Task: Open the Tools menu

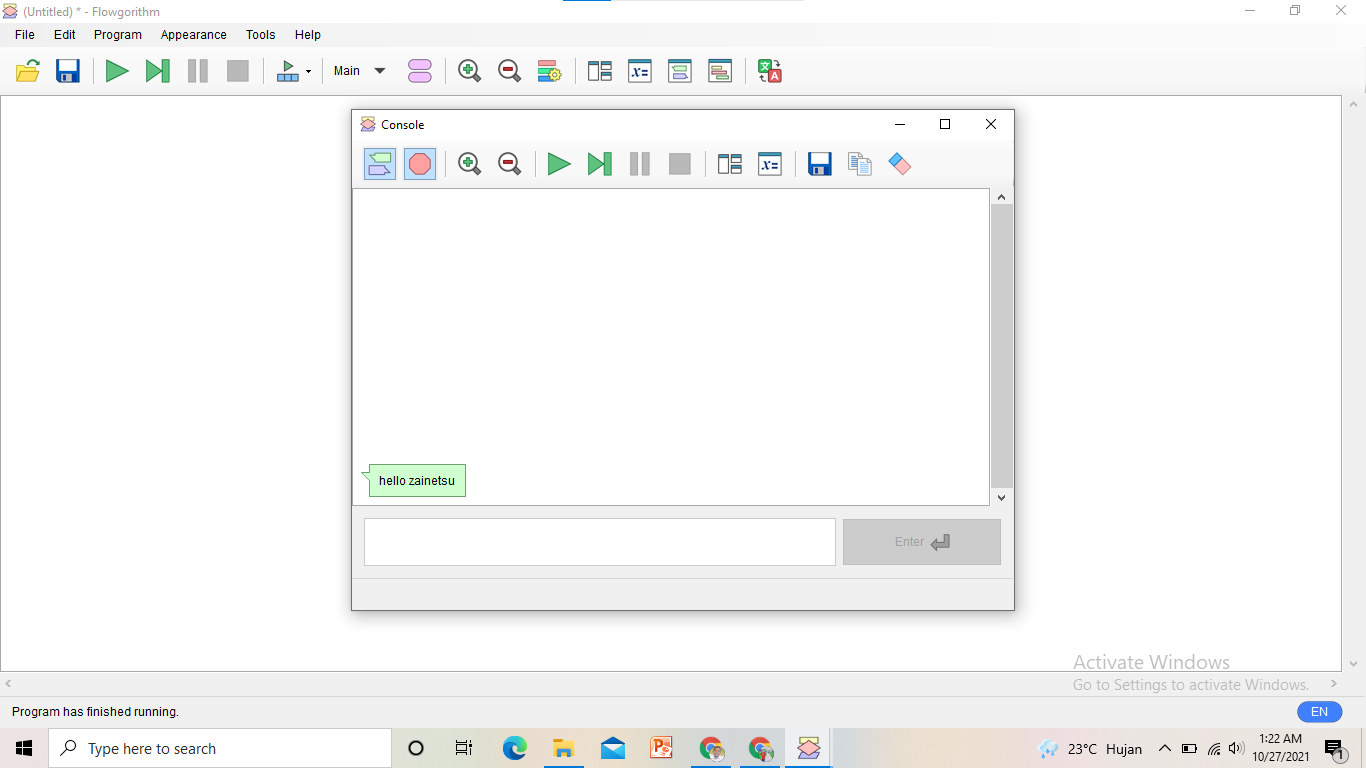Action: (x=260, y=34)
